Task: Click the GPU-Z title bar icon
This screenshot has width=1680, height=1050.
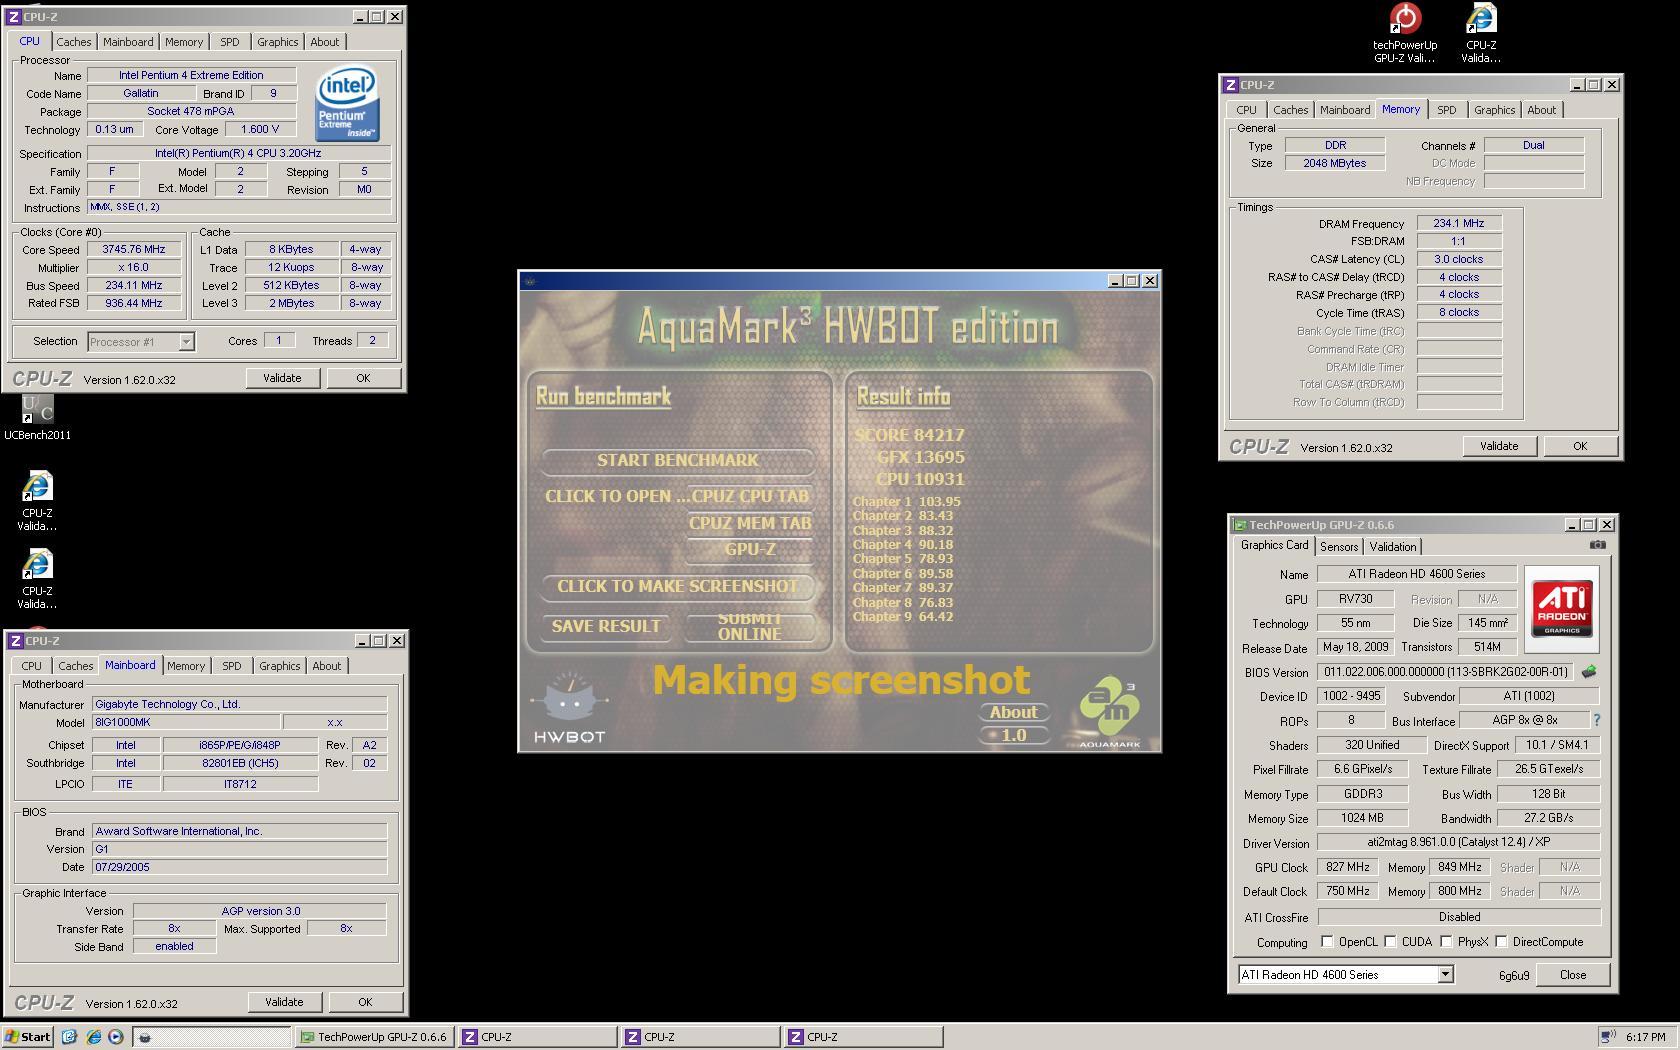Action: pos(1239,525)
